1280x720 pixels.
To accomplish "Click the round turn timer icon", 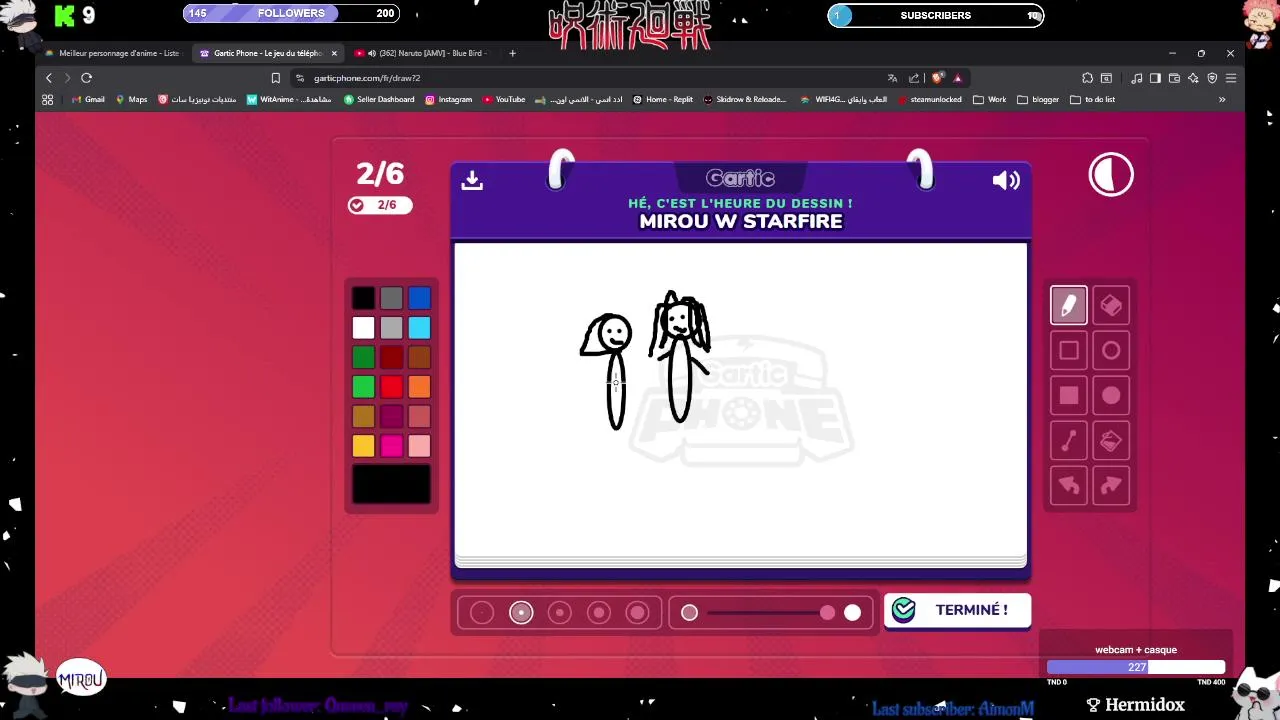I will click(x=1111, y=175).
